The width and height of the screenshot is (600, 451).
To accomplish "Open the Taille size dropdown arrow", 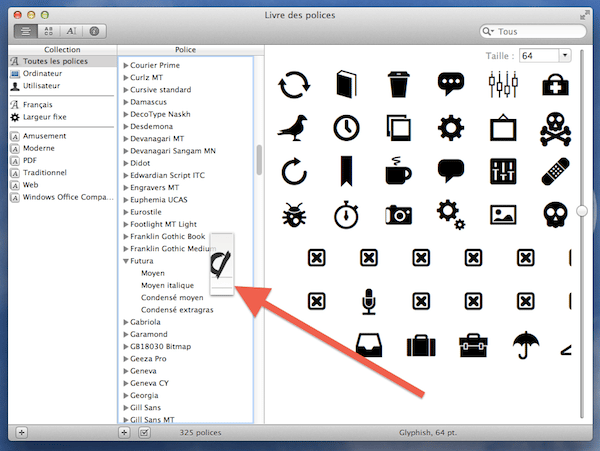I will [x=565, y=56].
